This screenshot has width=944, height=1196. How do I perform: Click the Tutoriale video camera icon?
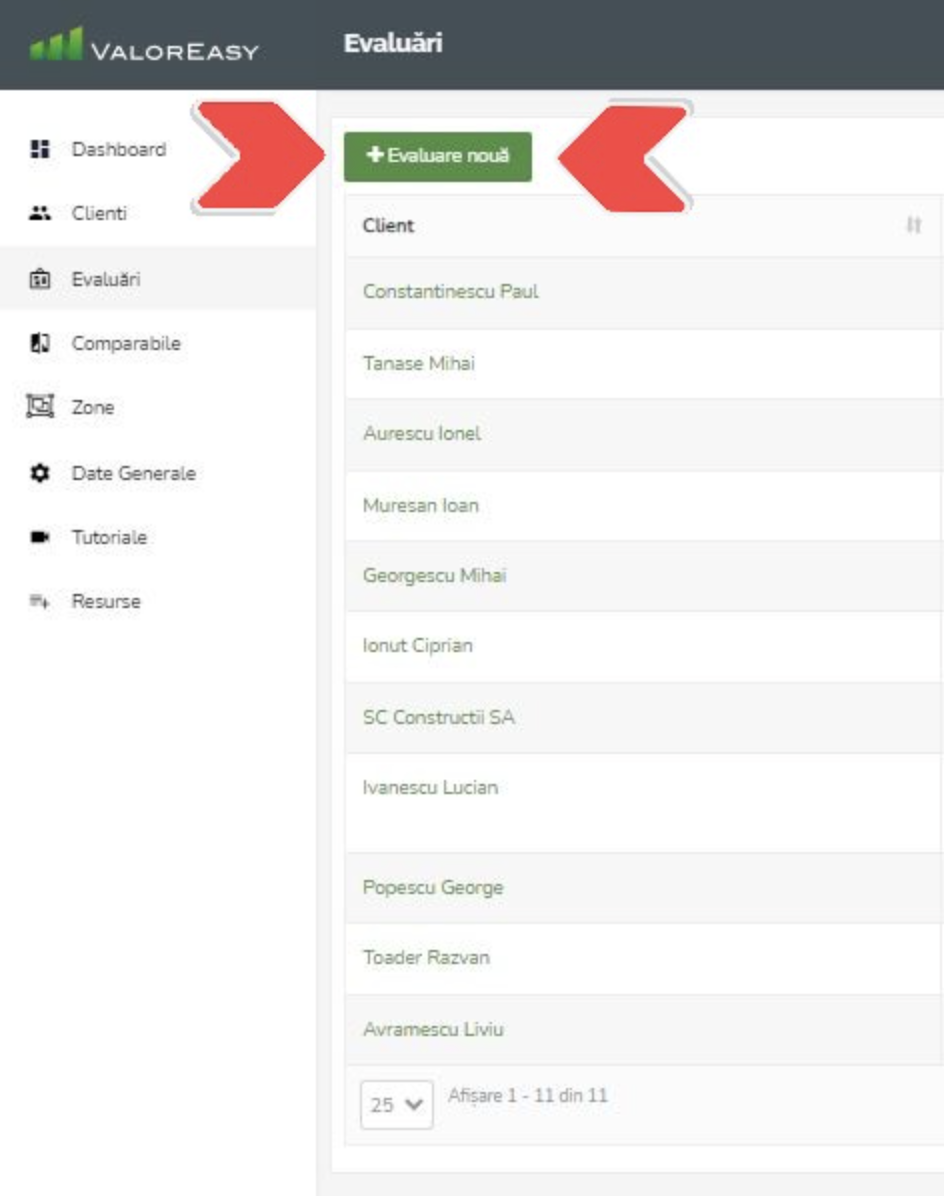click(x=40, y=537)
